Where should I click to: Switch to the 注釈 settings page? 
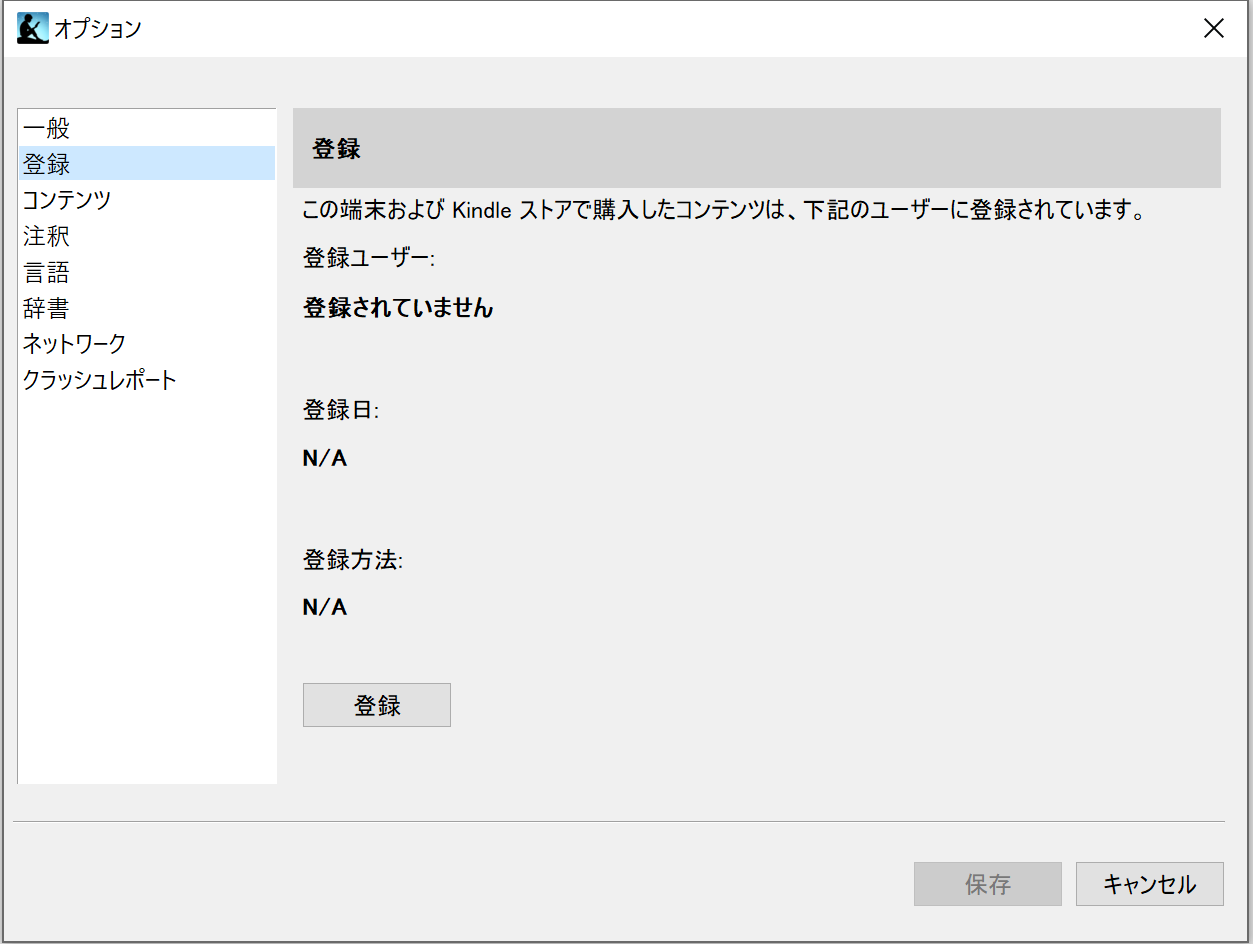[x=47, y=237]
